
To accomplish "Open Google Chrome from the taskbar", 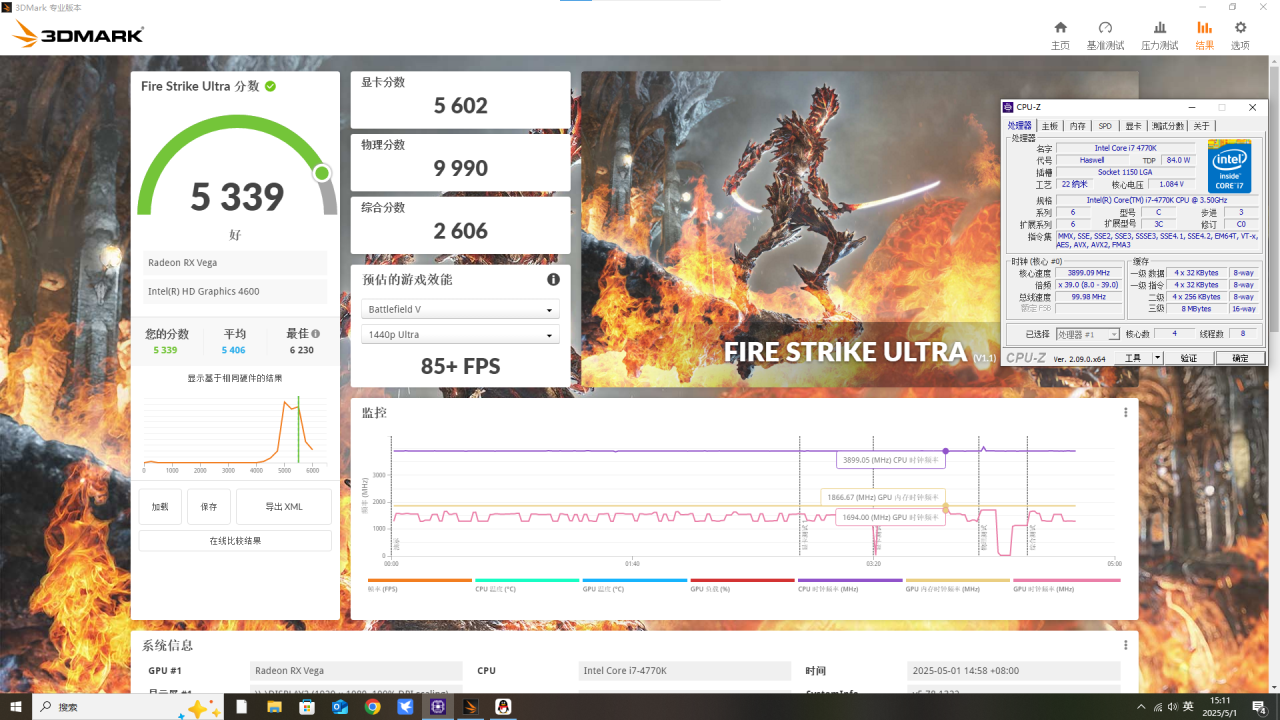I will 373,707.
